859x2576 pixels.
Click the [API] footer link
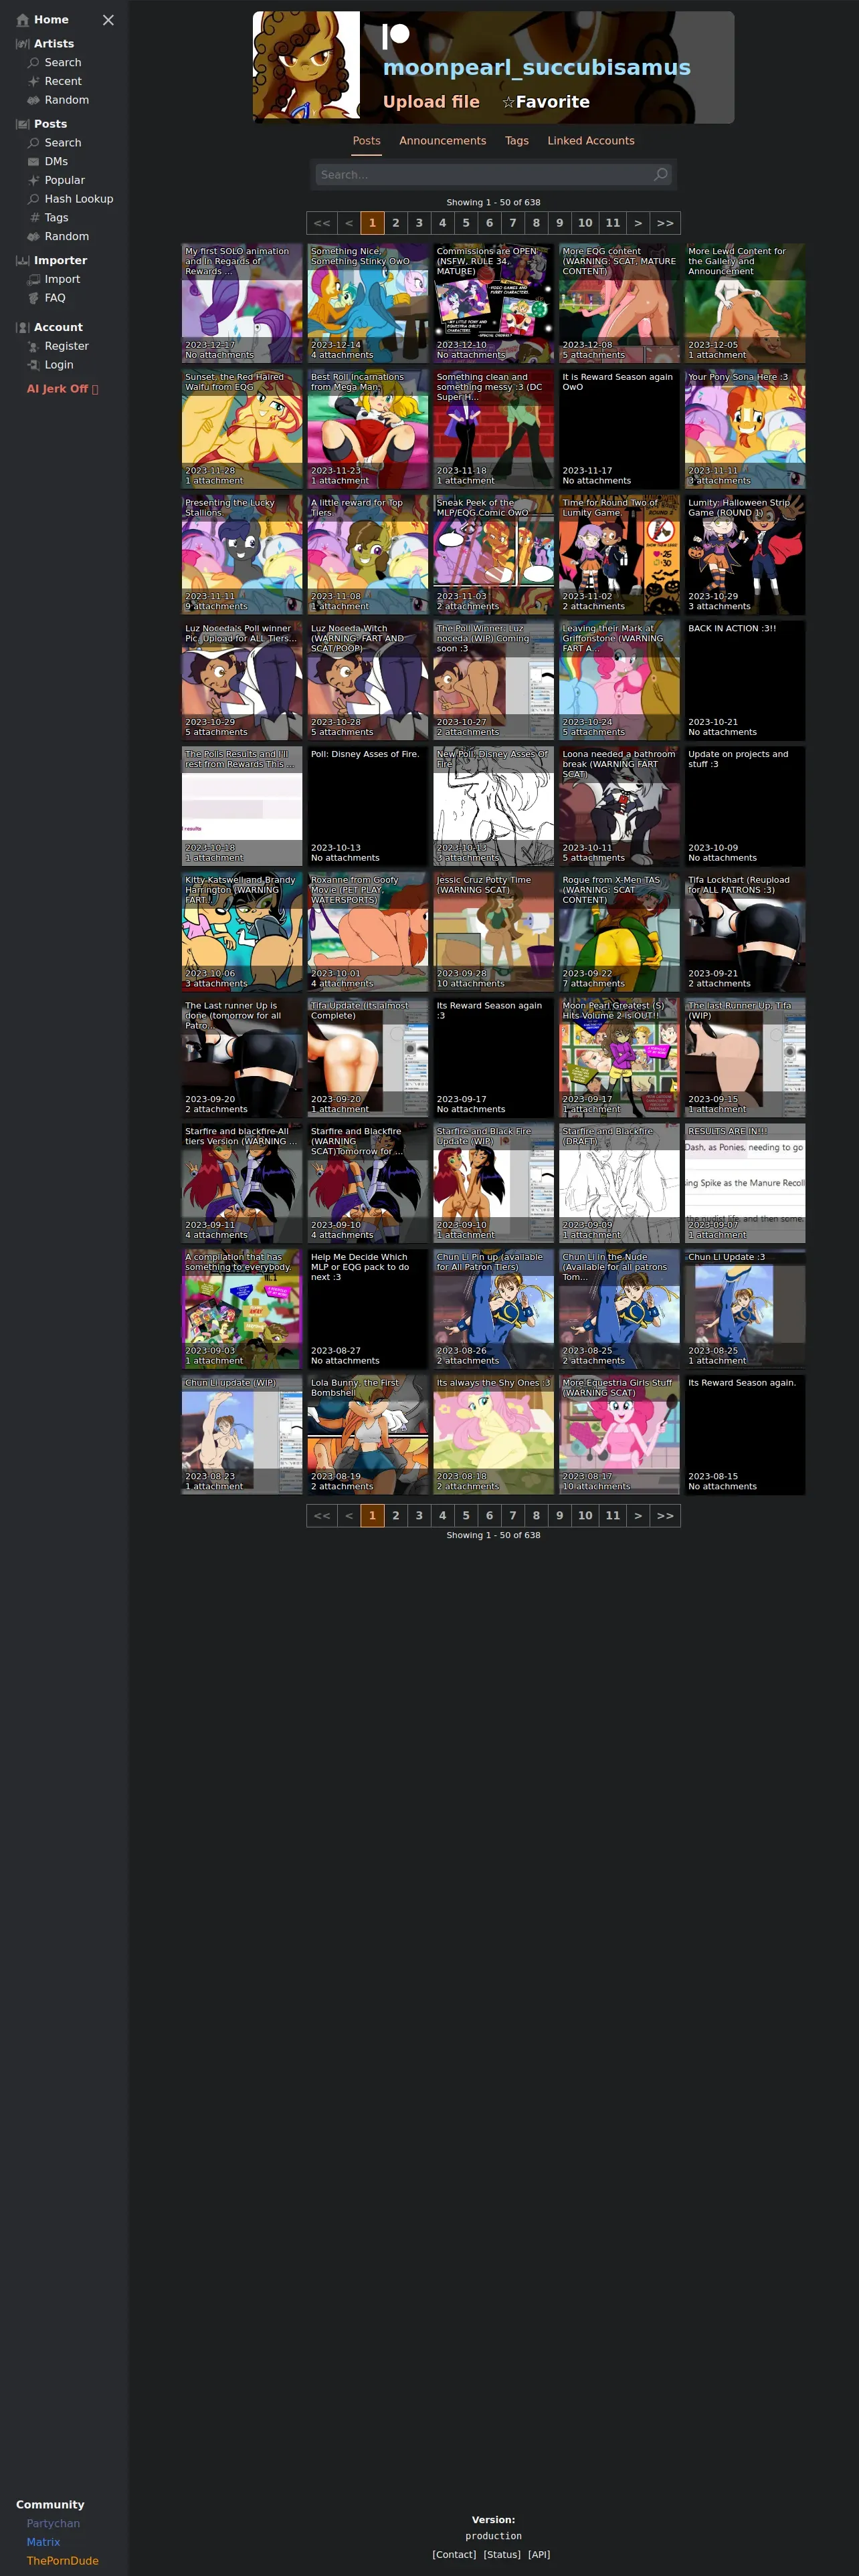point(539,2554)
